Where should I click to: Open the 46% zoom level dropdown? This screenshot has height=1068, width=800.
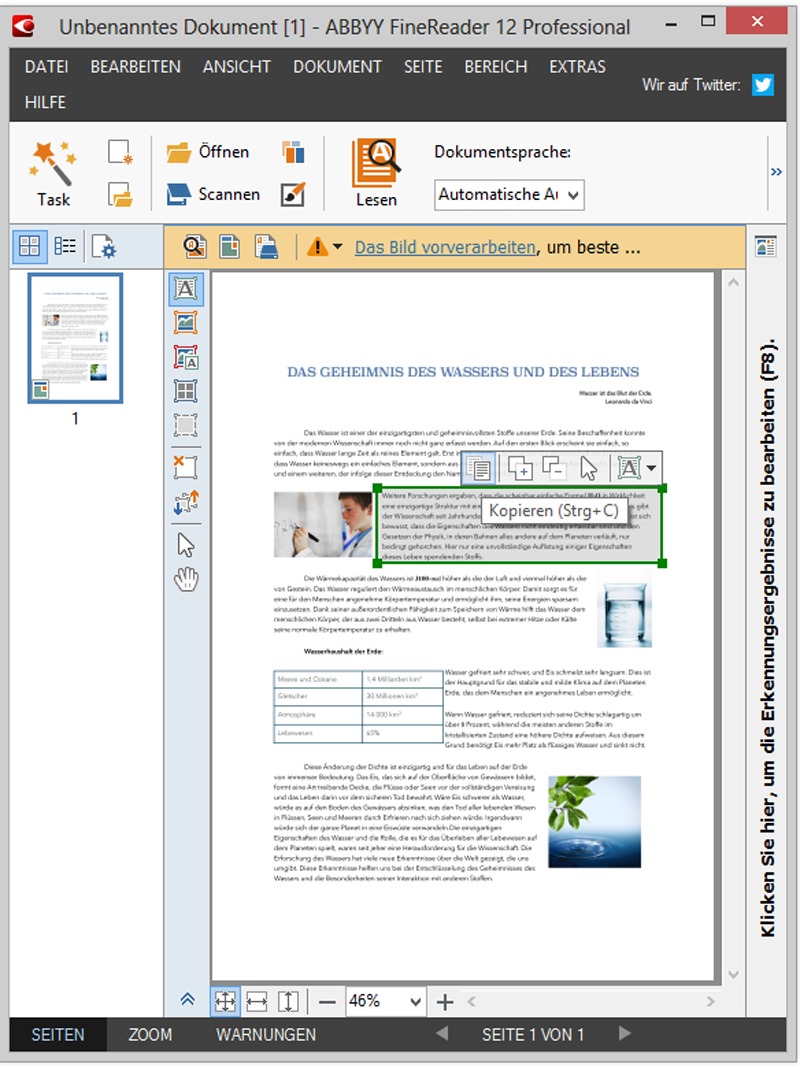387,1001
